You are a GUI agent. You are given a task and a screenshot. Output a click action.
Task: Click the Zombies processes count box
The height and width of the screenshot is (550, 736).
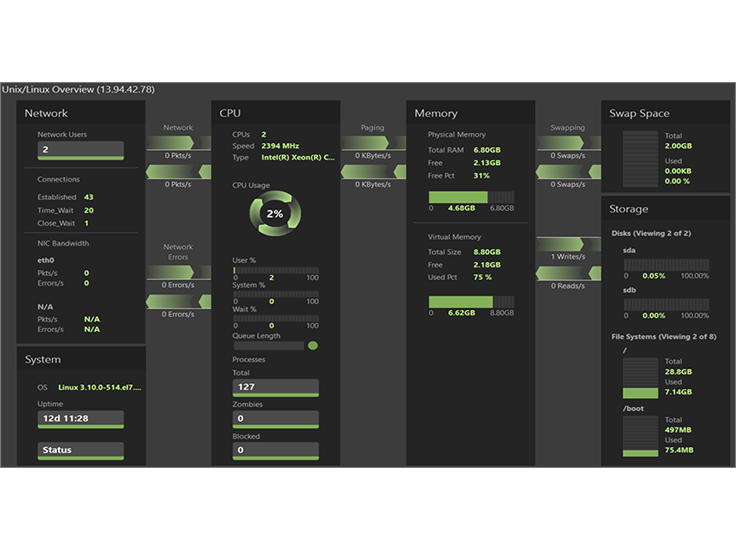click(x=275, y=419)
